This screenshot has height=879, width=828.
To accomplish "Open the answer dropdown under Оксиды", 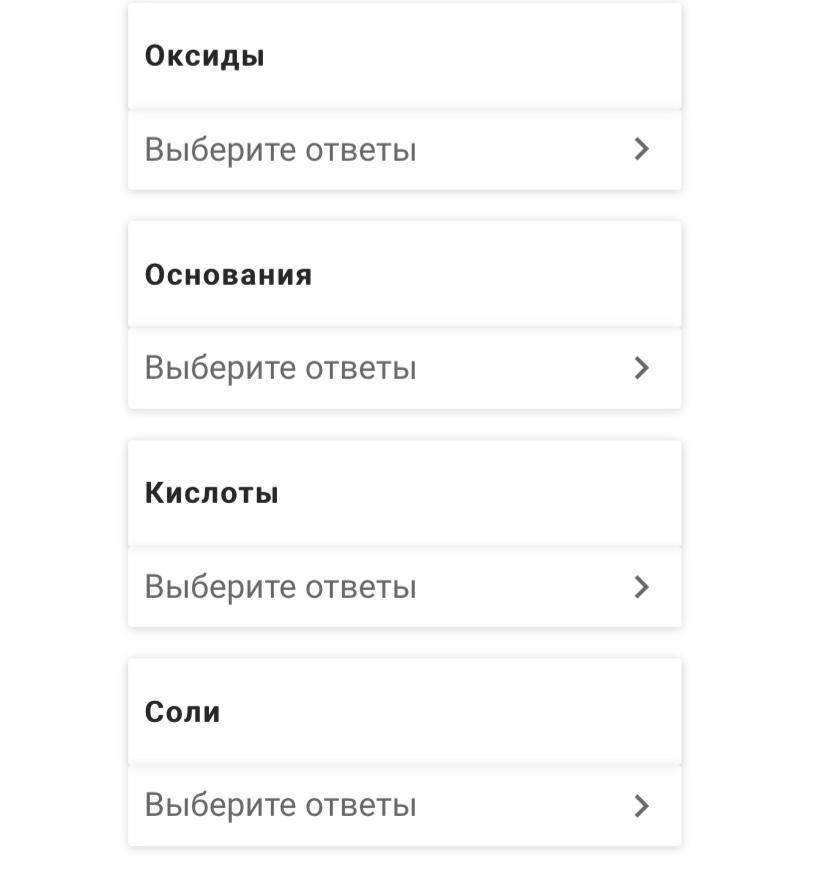I will coord(404,150).
